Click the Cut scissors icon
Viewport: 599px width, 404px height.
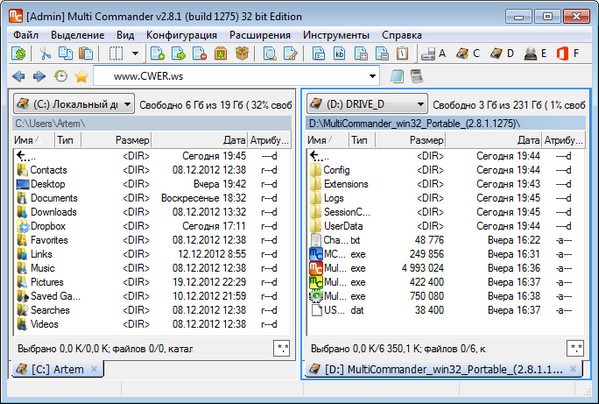45,53
